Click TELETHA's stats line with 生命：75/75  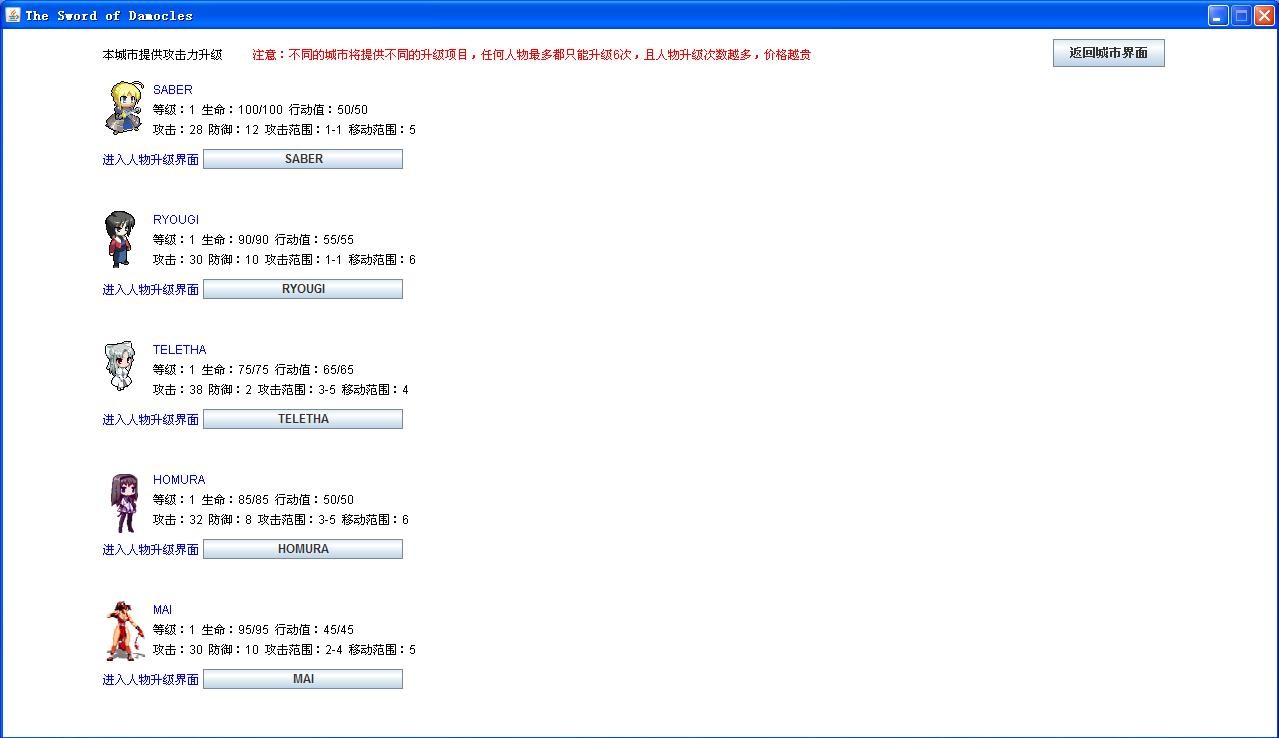tap(253, 370)
